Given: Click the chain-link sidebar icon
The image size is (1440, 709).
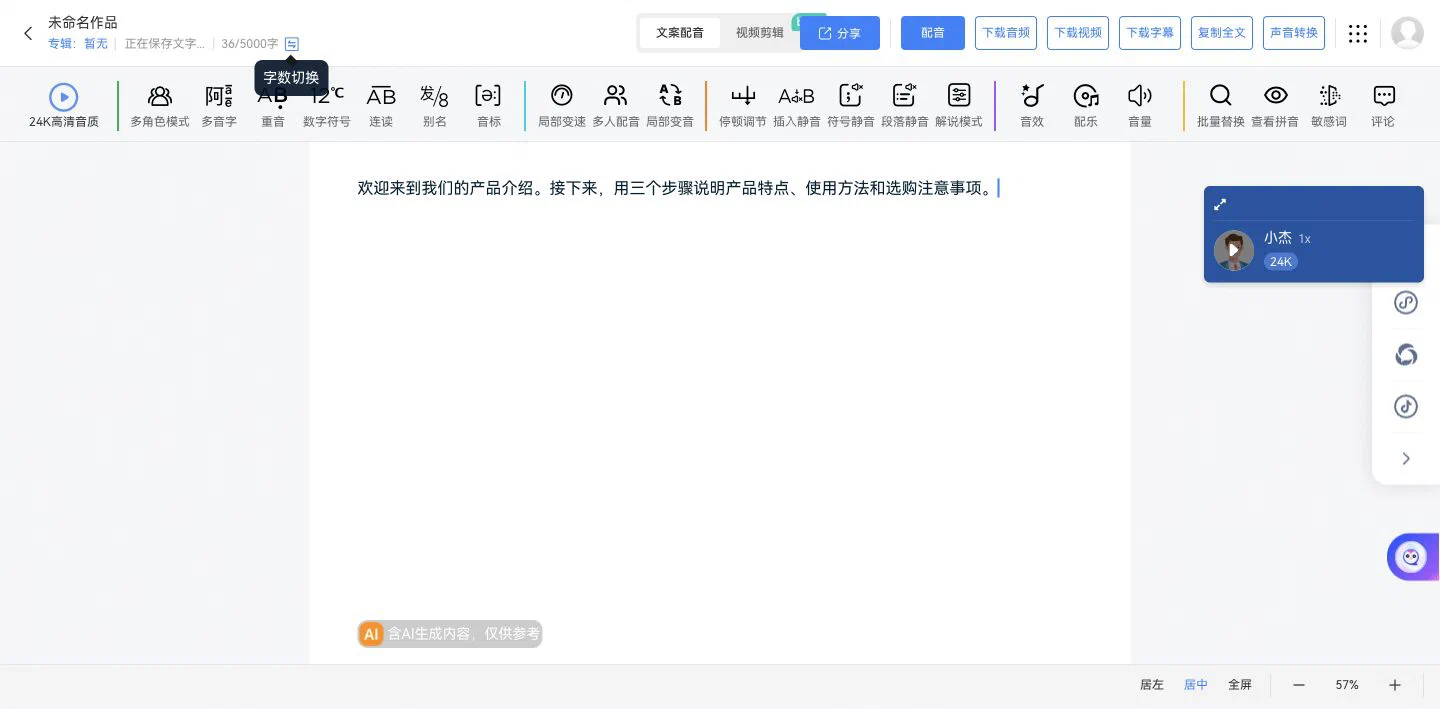Looking at the screenshot, I should tap(1406, 303).
